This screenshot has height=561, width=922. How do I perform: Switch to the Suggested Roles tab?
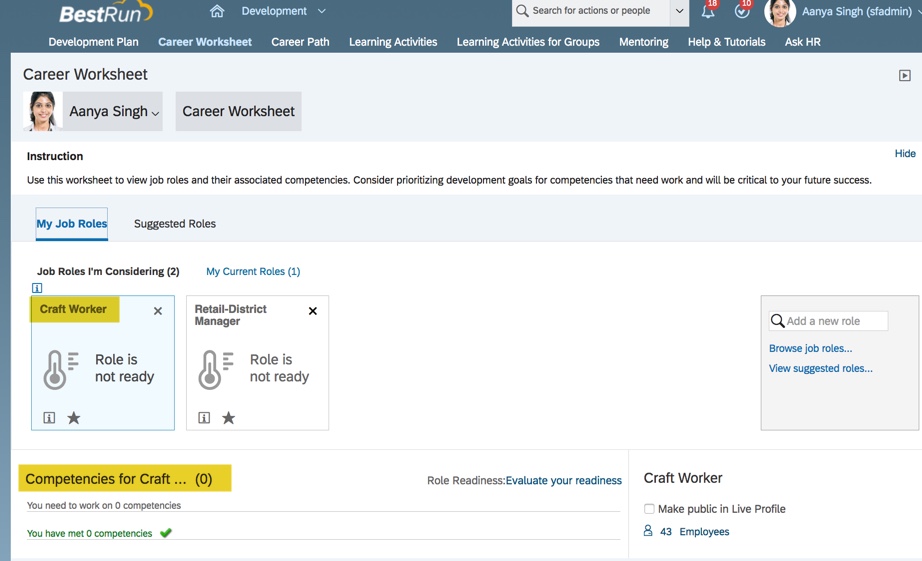click(175, 224)
